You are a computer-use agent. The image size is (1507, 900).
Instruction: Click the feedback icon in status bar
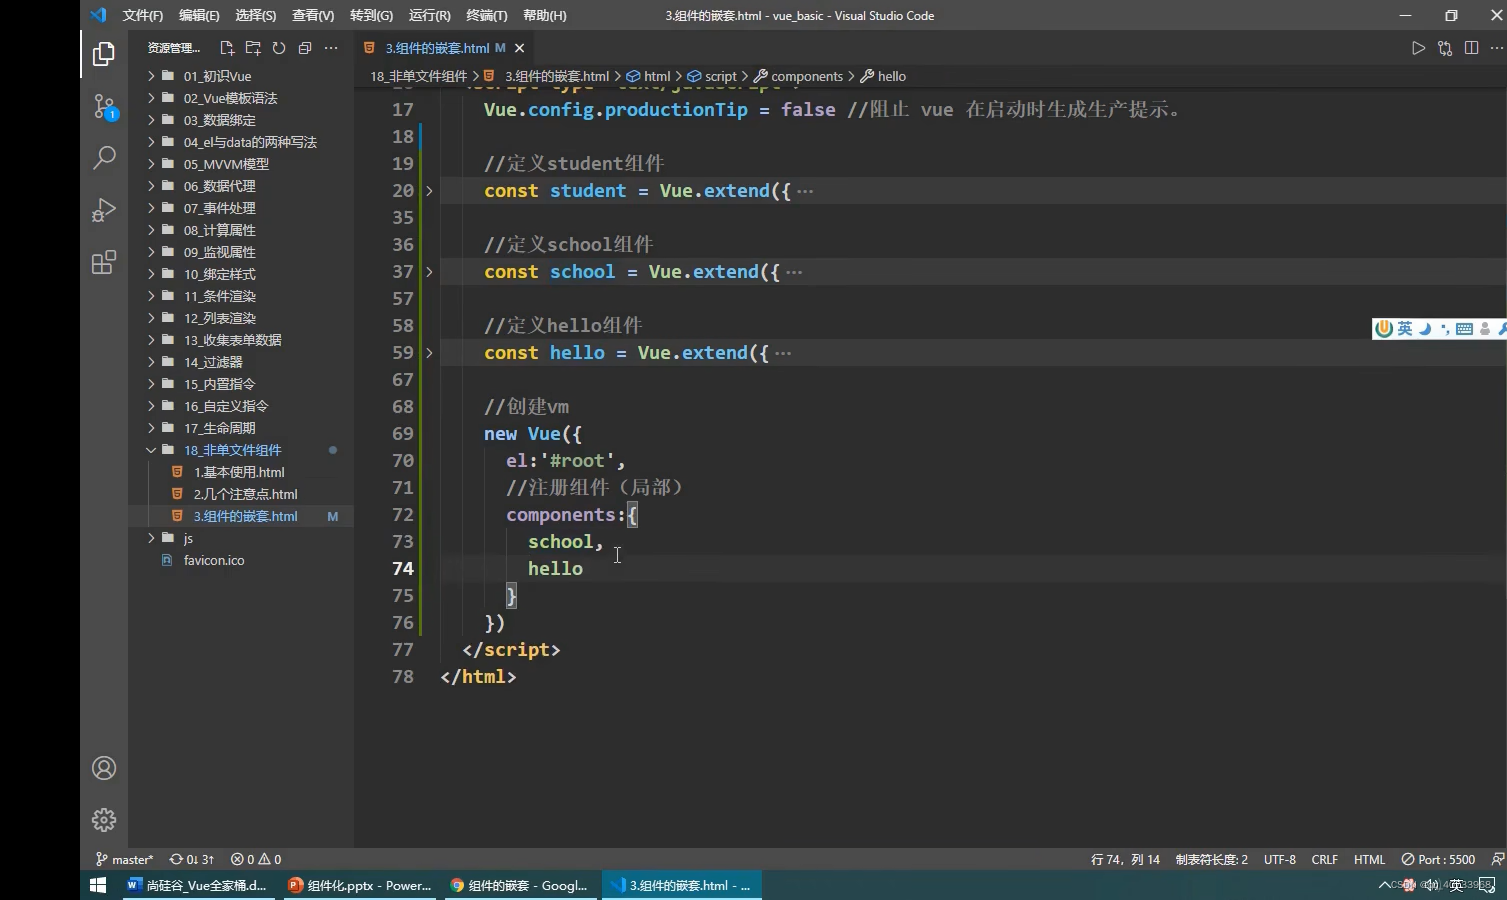1497,859
